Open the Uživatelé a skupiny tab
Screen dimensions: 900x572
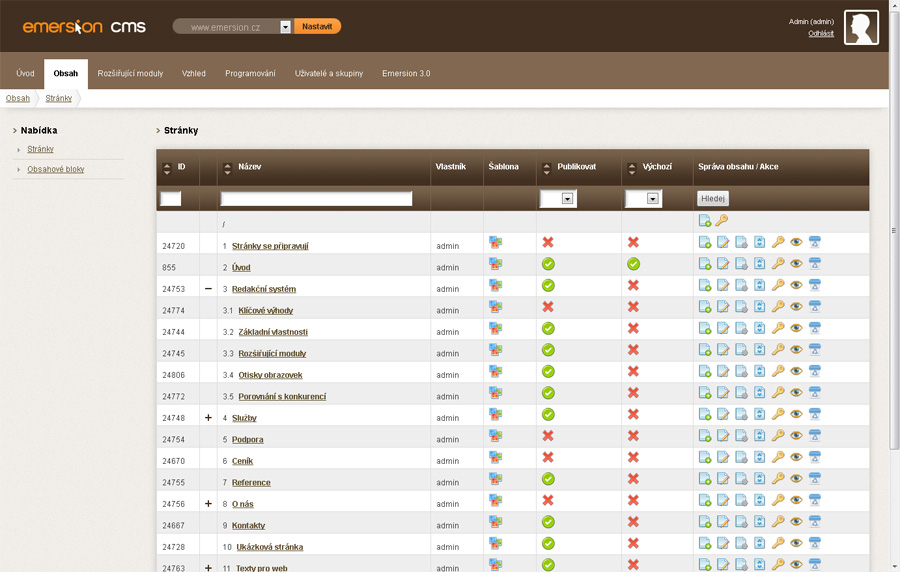[x=329, y=74]
